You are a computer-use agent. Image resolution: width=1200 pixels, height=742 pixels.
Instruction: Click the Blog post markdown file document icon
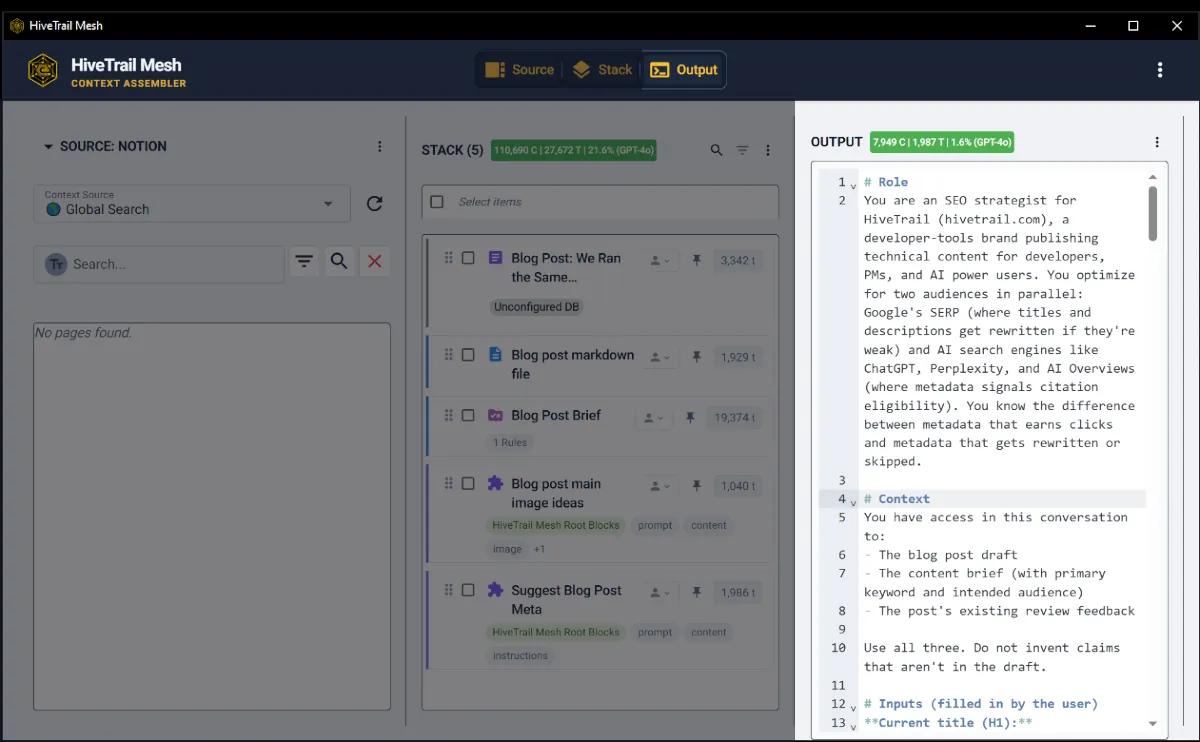pos(495,355)
